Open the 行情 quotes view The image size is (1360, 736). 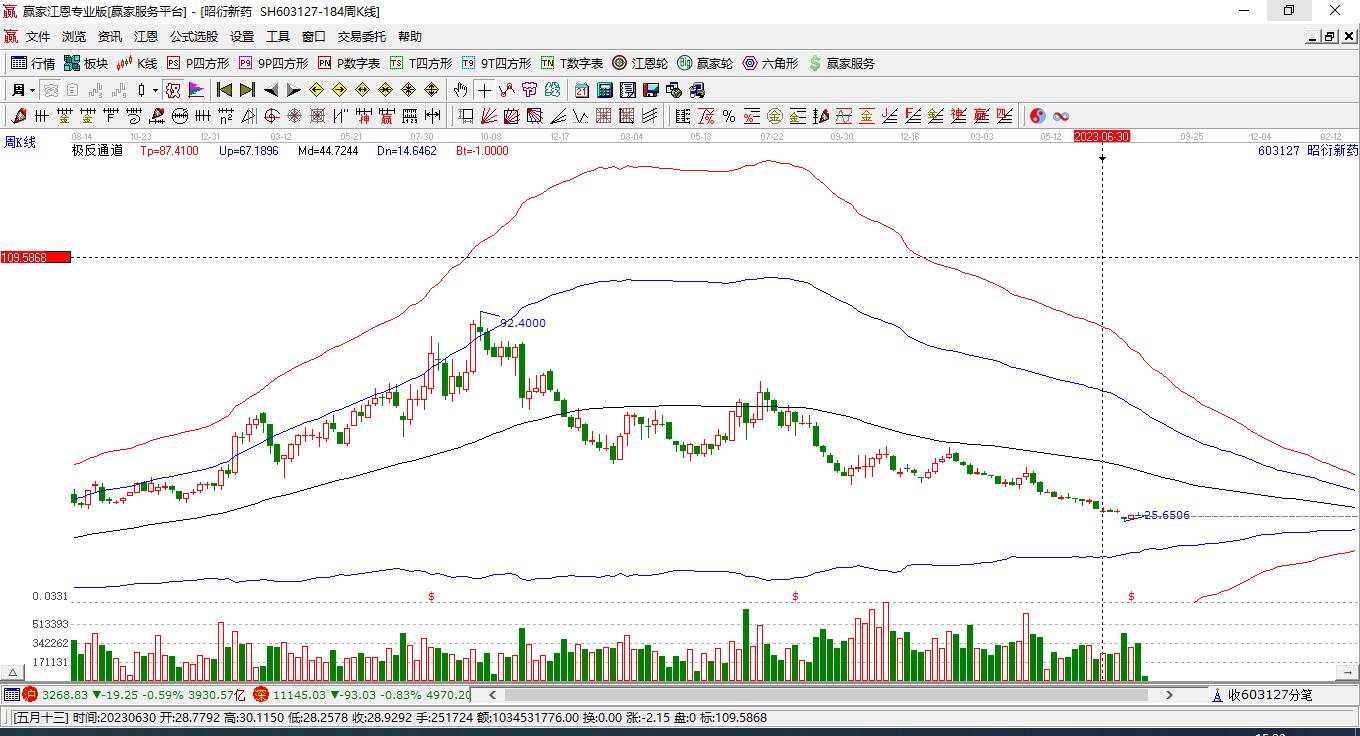point(33,63)
